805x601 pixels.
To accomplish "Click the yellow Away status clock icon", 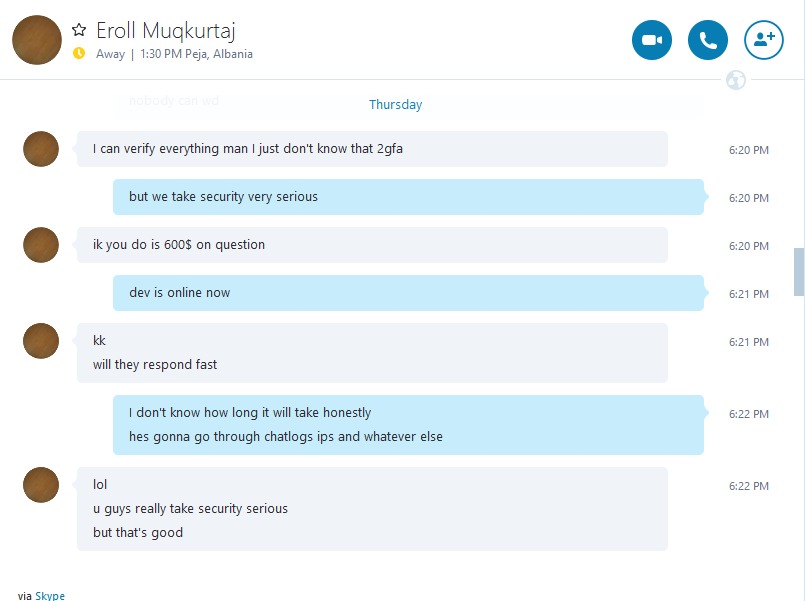I will tap(79, 53).
